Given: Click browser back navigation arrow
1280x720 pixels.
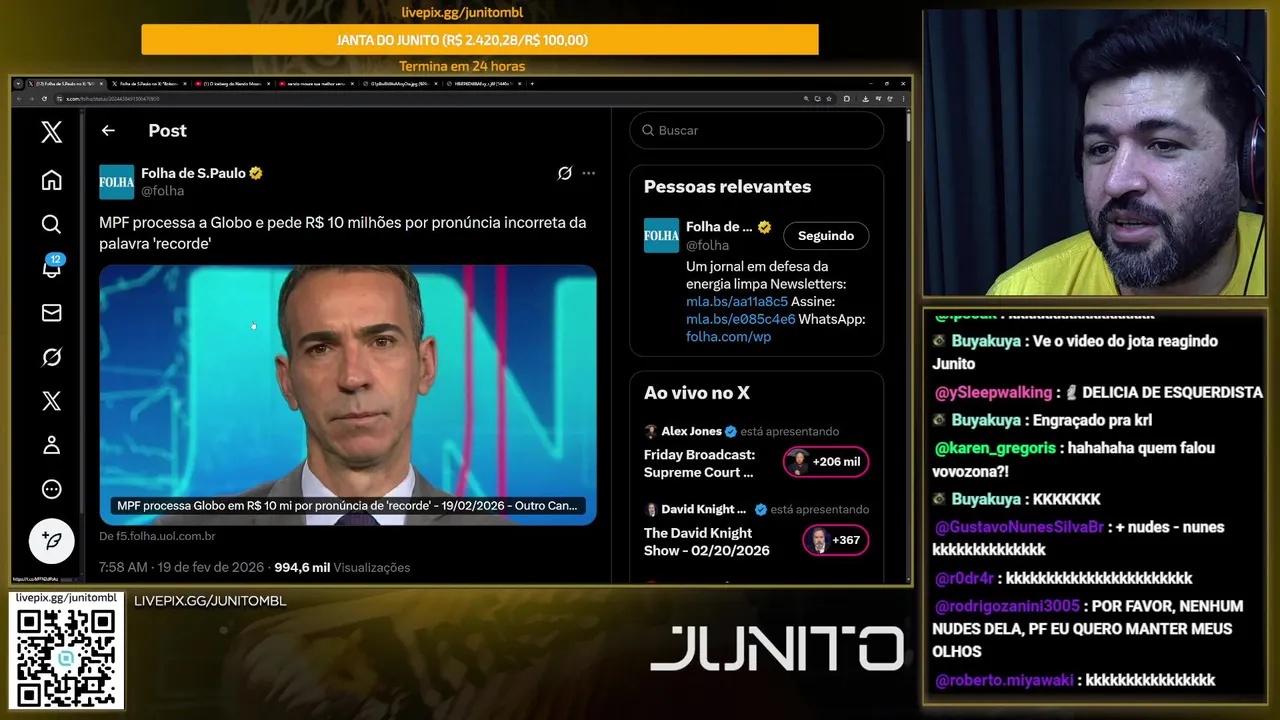Looking at the screenshot, I should click(19, 98).
